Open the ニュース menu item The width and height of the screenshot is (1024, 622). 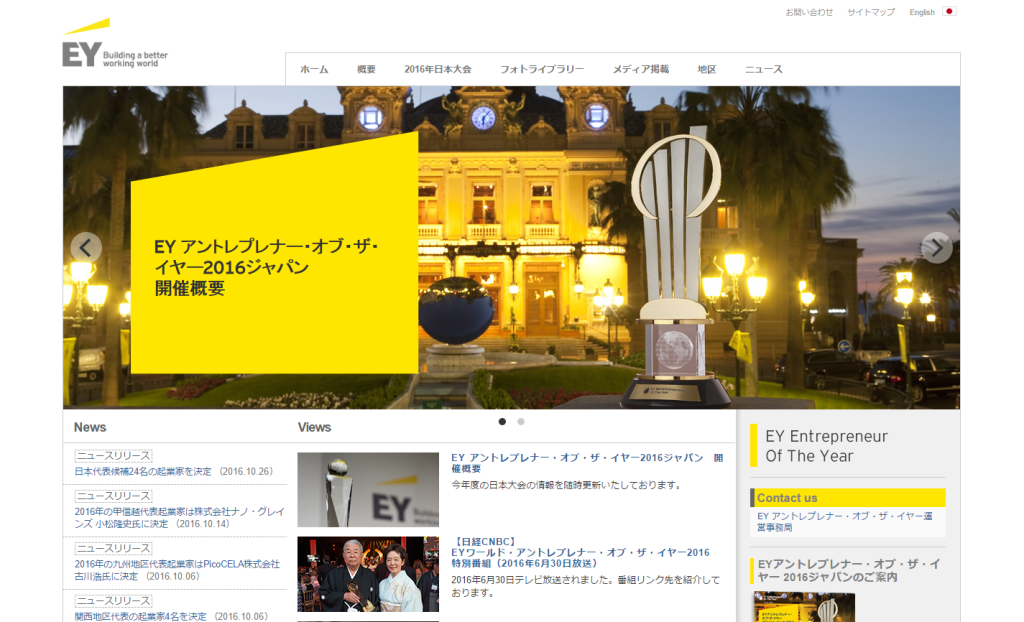763,69
